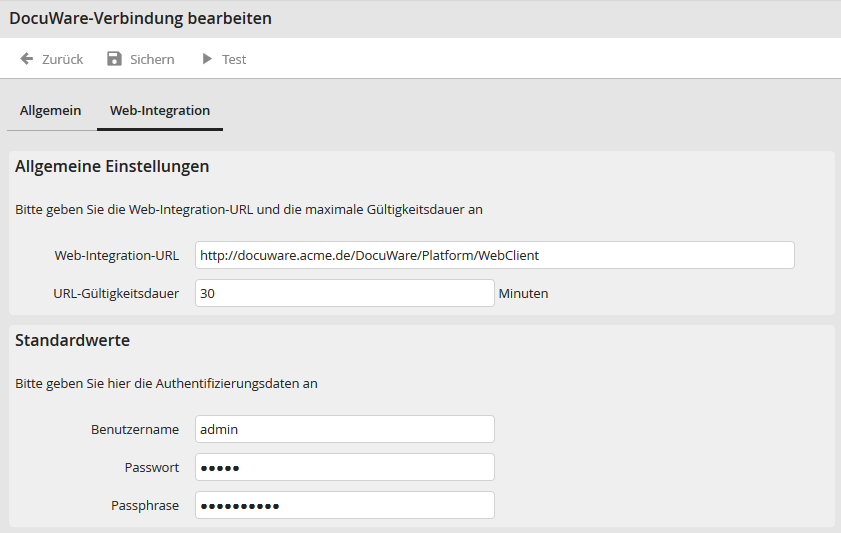Run the connection via Test label
841x533 pixels.
point(234,59)
